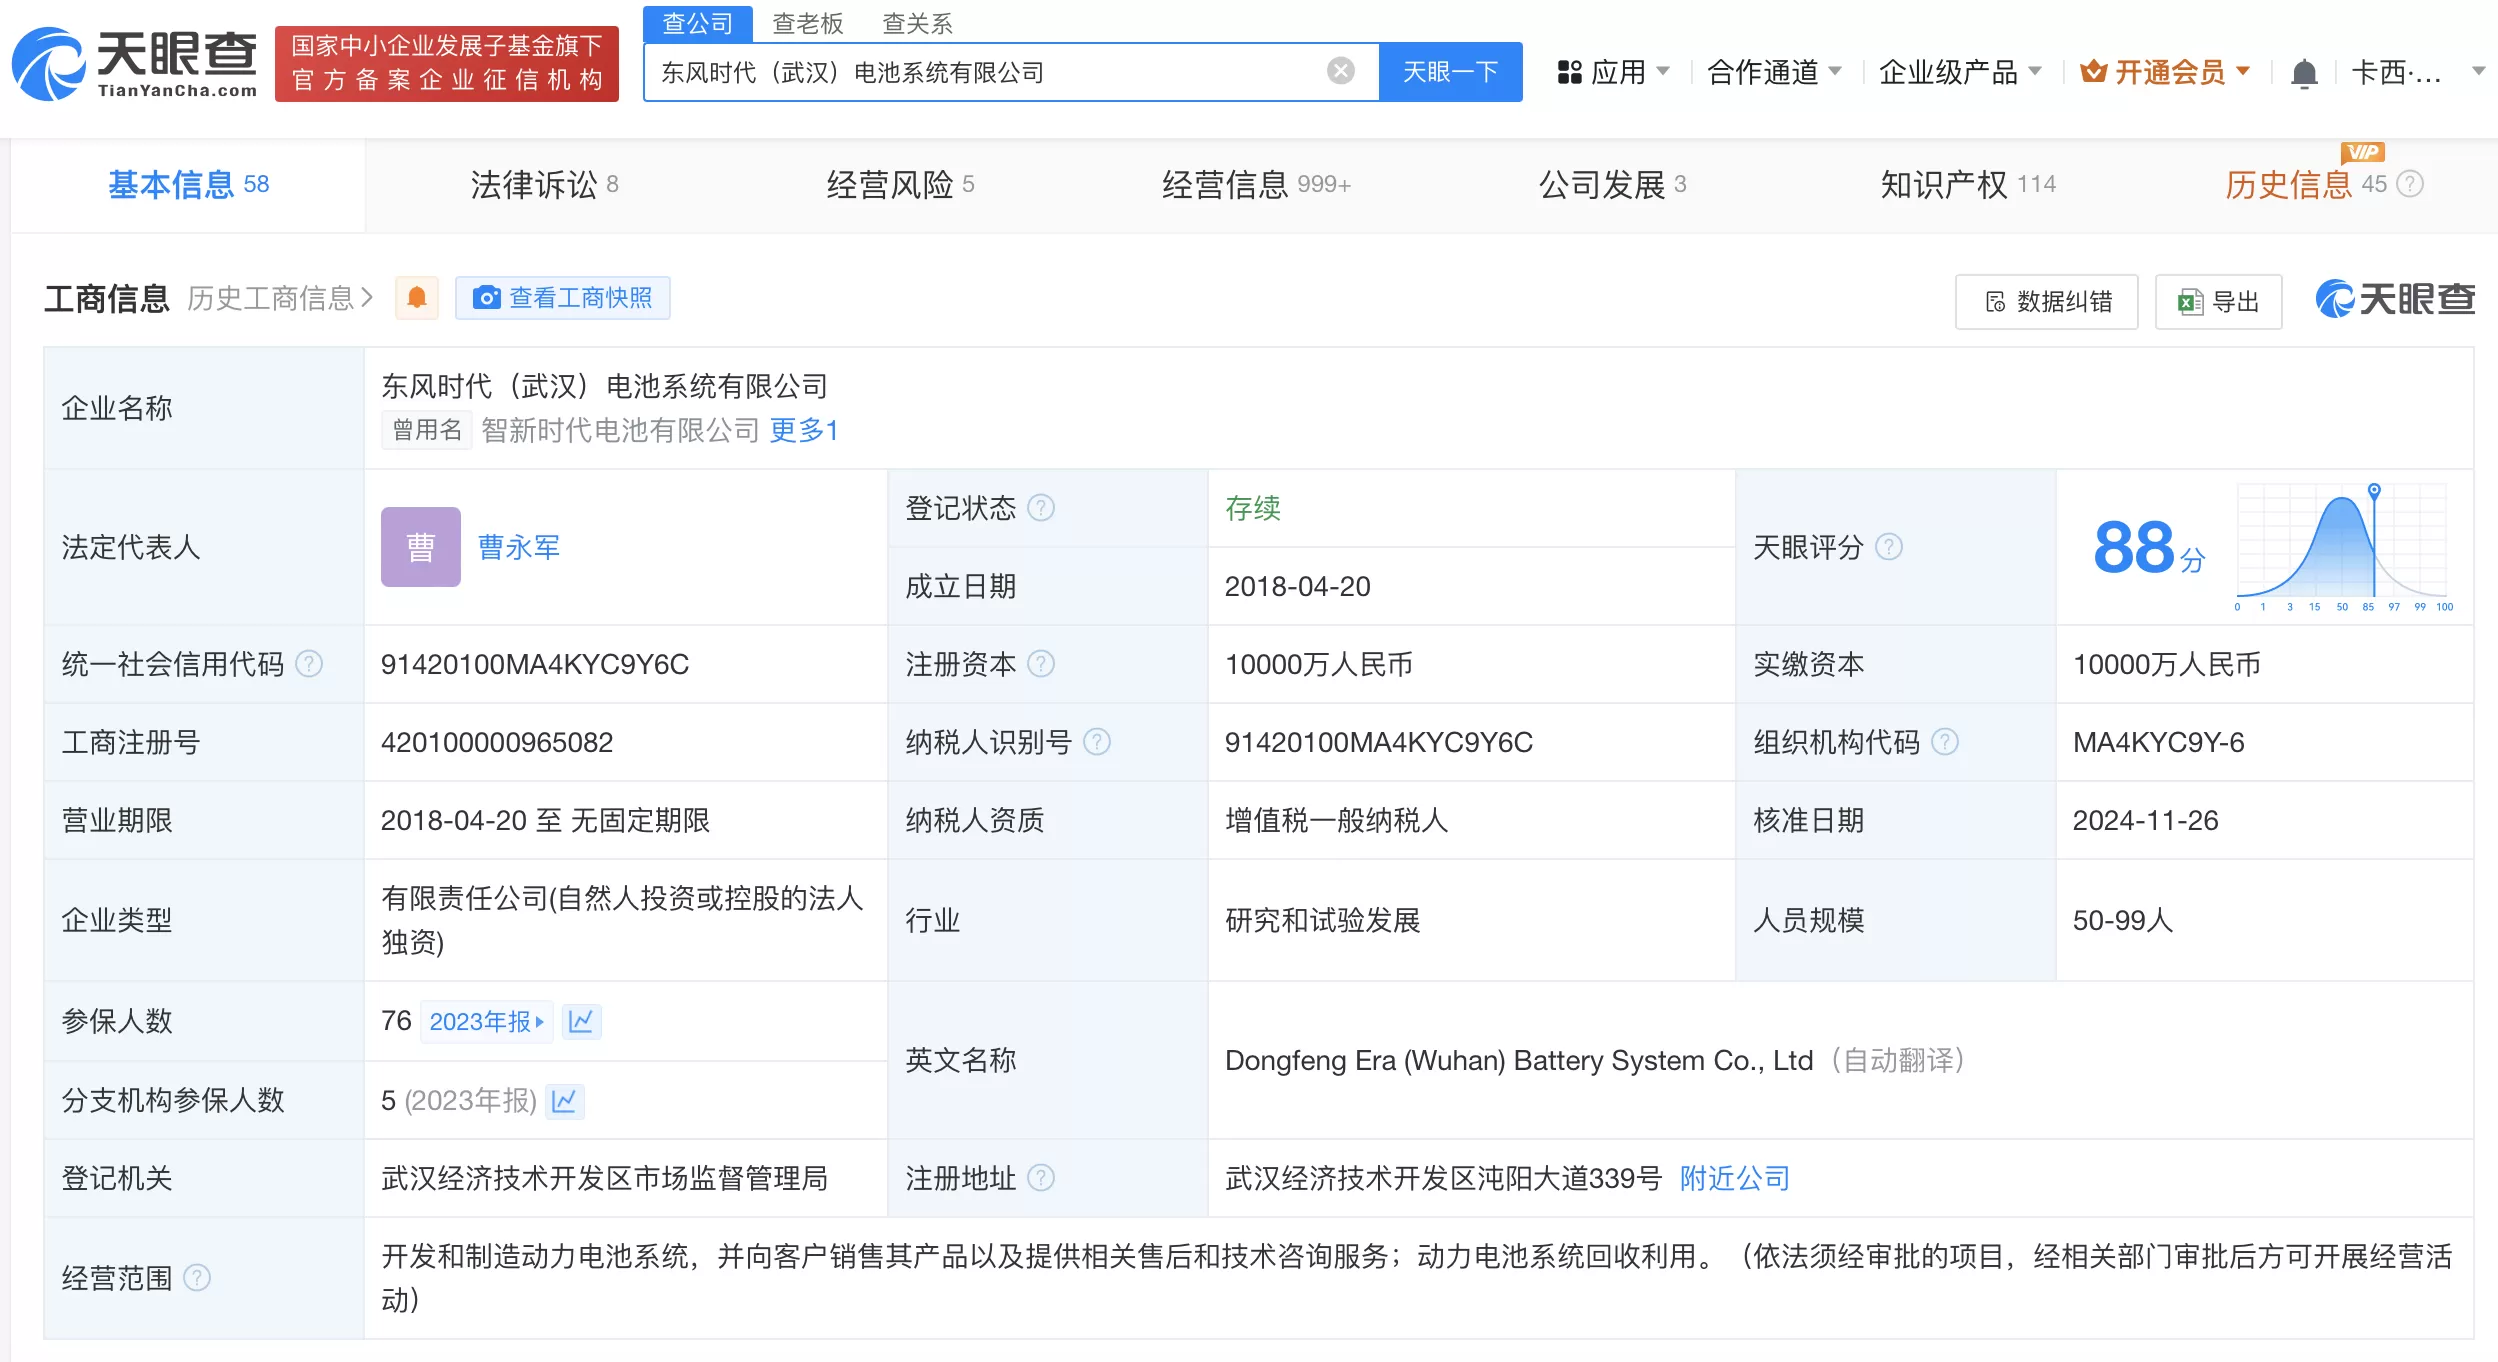
Task: Click 研究和试验发展 industry value
Action: [x=1322, y=920]
